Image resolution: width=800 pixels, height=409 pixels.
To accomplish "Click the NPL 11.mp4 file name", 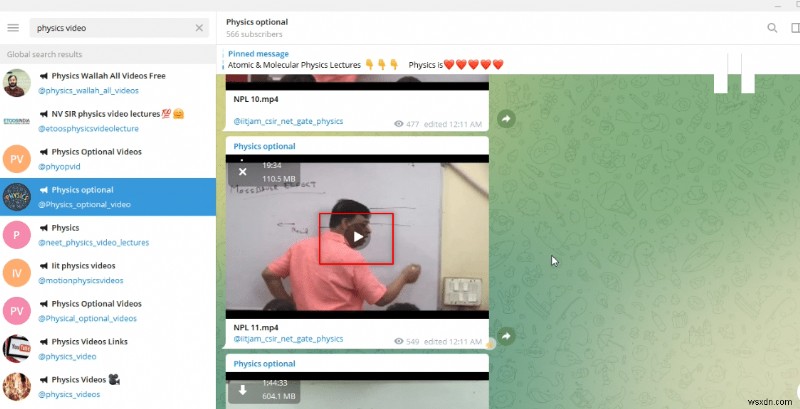I will pyautogui.click(x=256, y=327).
